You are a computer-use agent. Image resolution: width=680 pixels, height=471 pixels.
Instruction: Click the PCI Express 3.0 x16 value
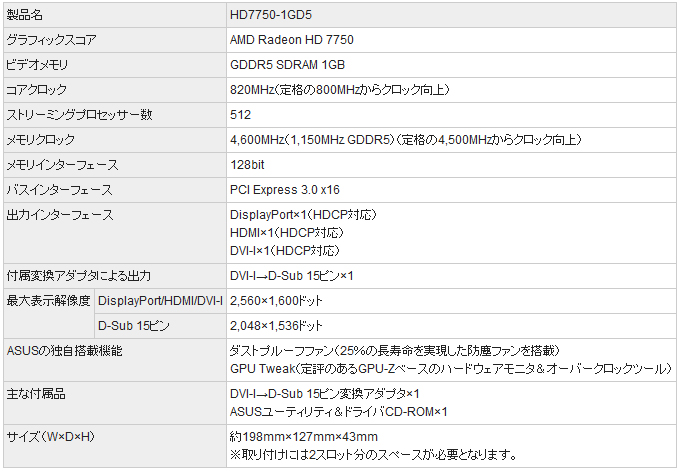tap(285, 190)
